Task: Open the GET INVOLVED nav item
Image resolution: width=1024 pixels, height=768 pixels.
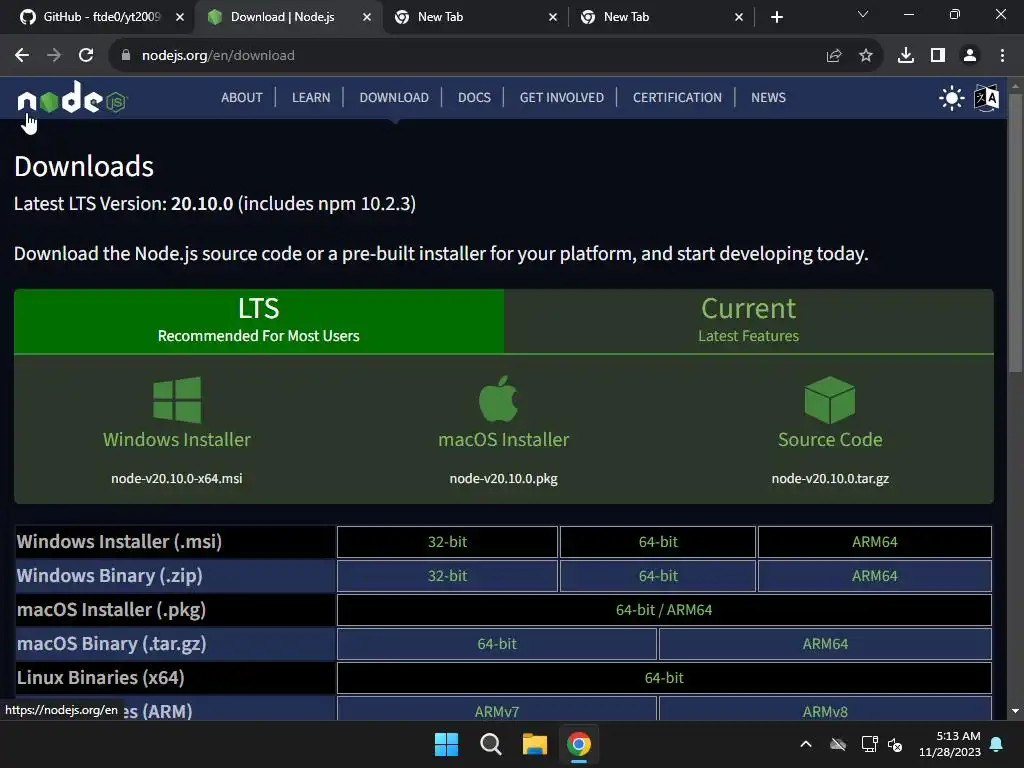Action: [562, 97]
